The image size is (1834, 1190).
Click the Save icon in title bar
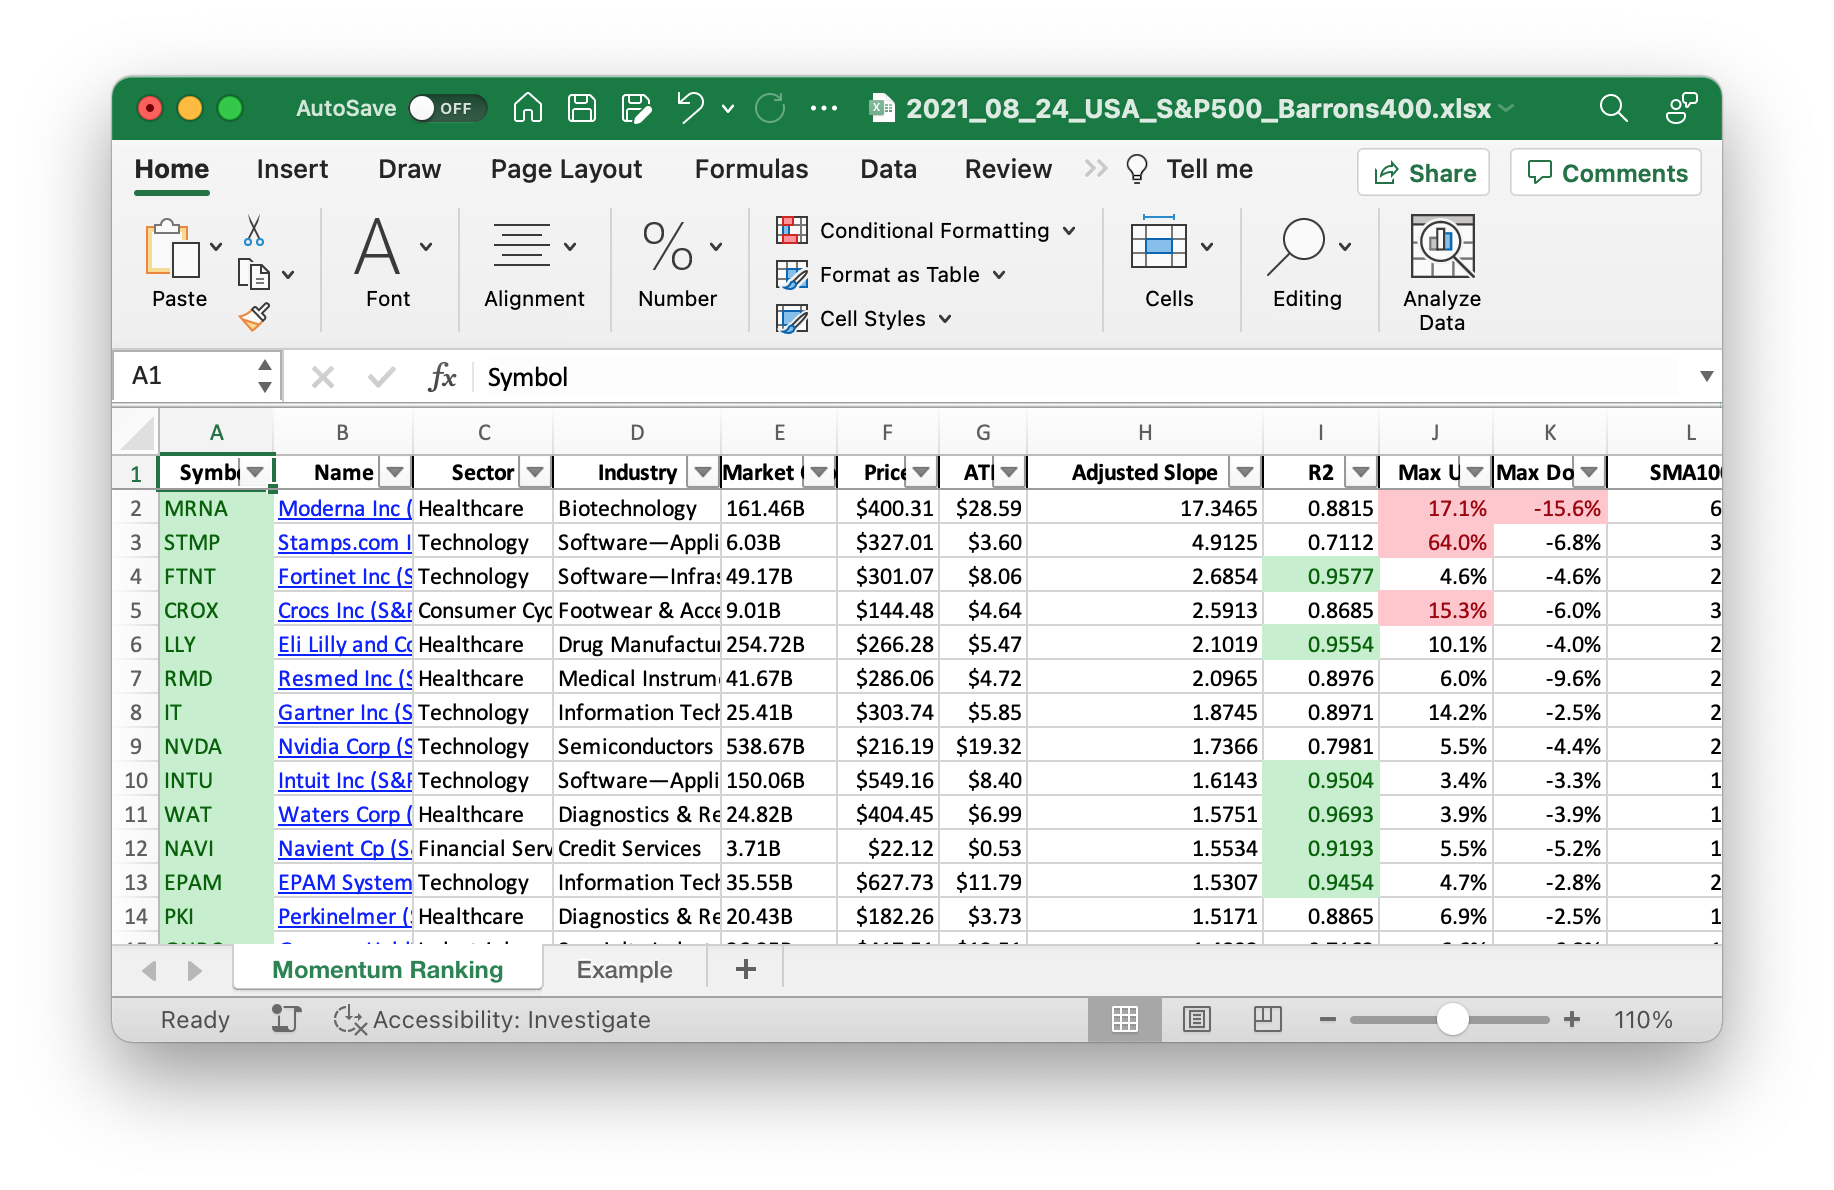coord(582,108)
